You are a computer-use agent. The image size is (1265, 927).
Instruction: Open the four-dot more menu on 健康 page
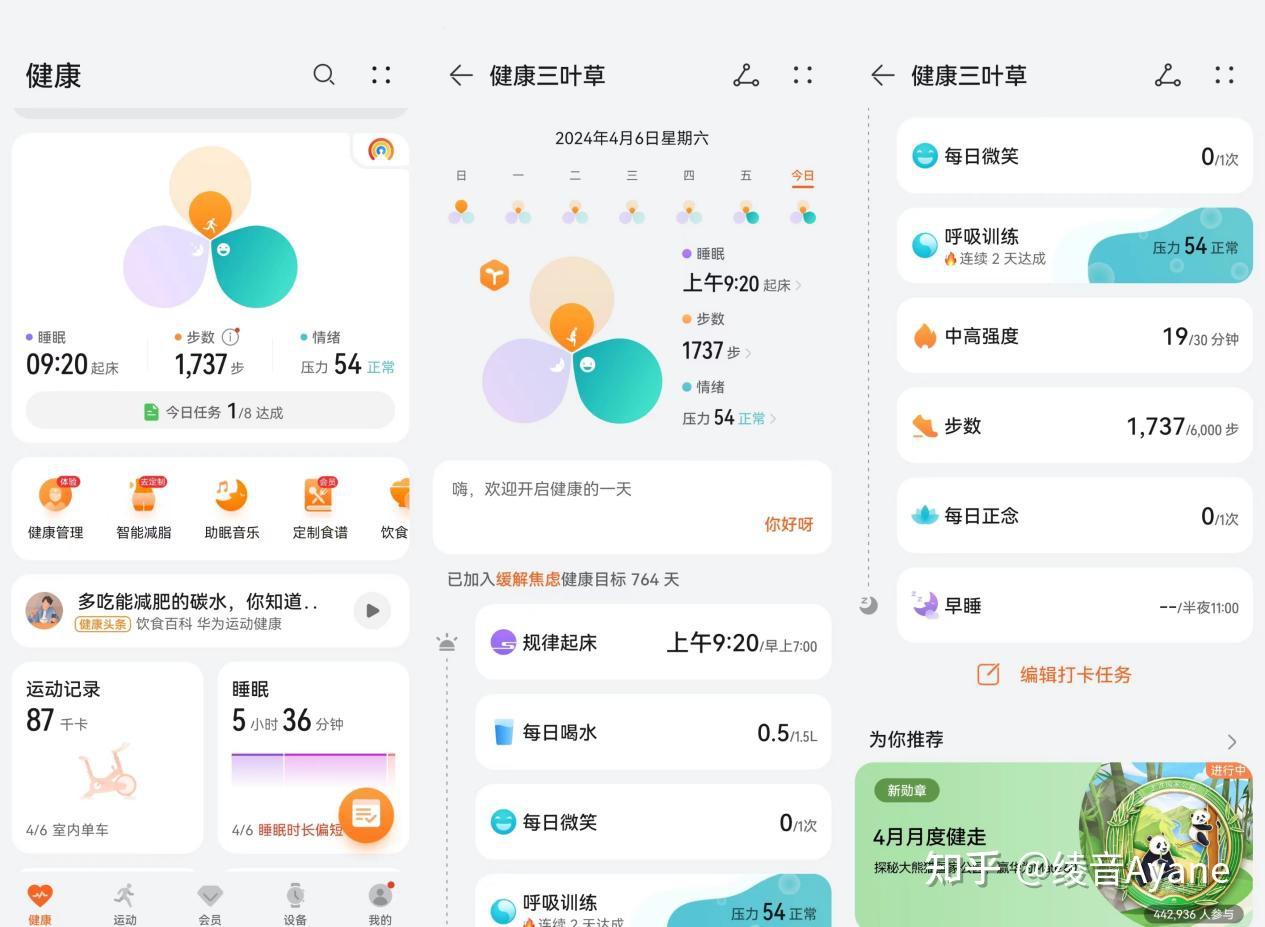coord(380,75)
